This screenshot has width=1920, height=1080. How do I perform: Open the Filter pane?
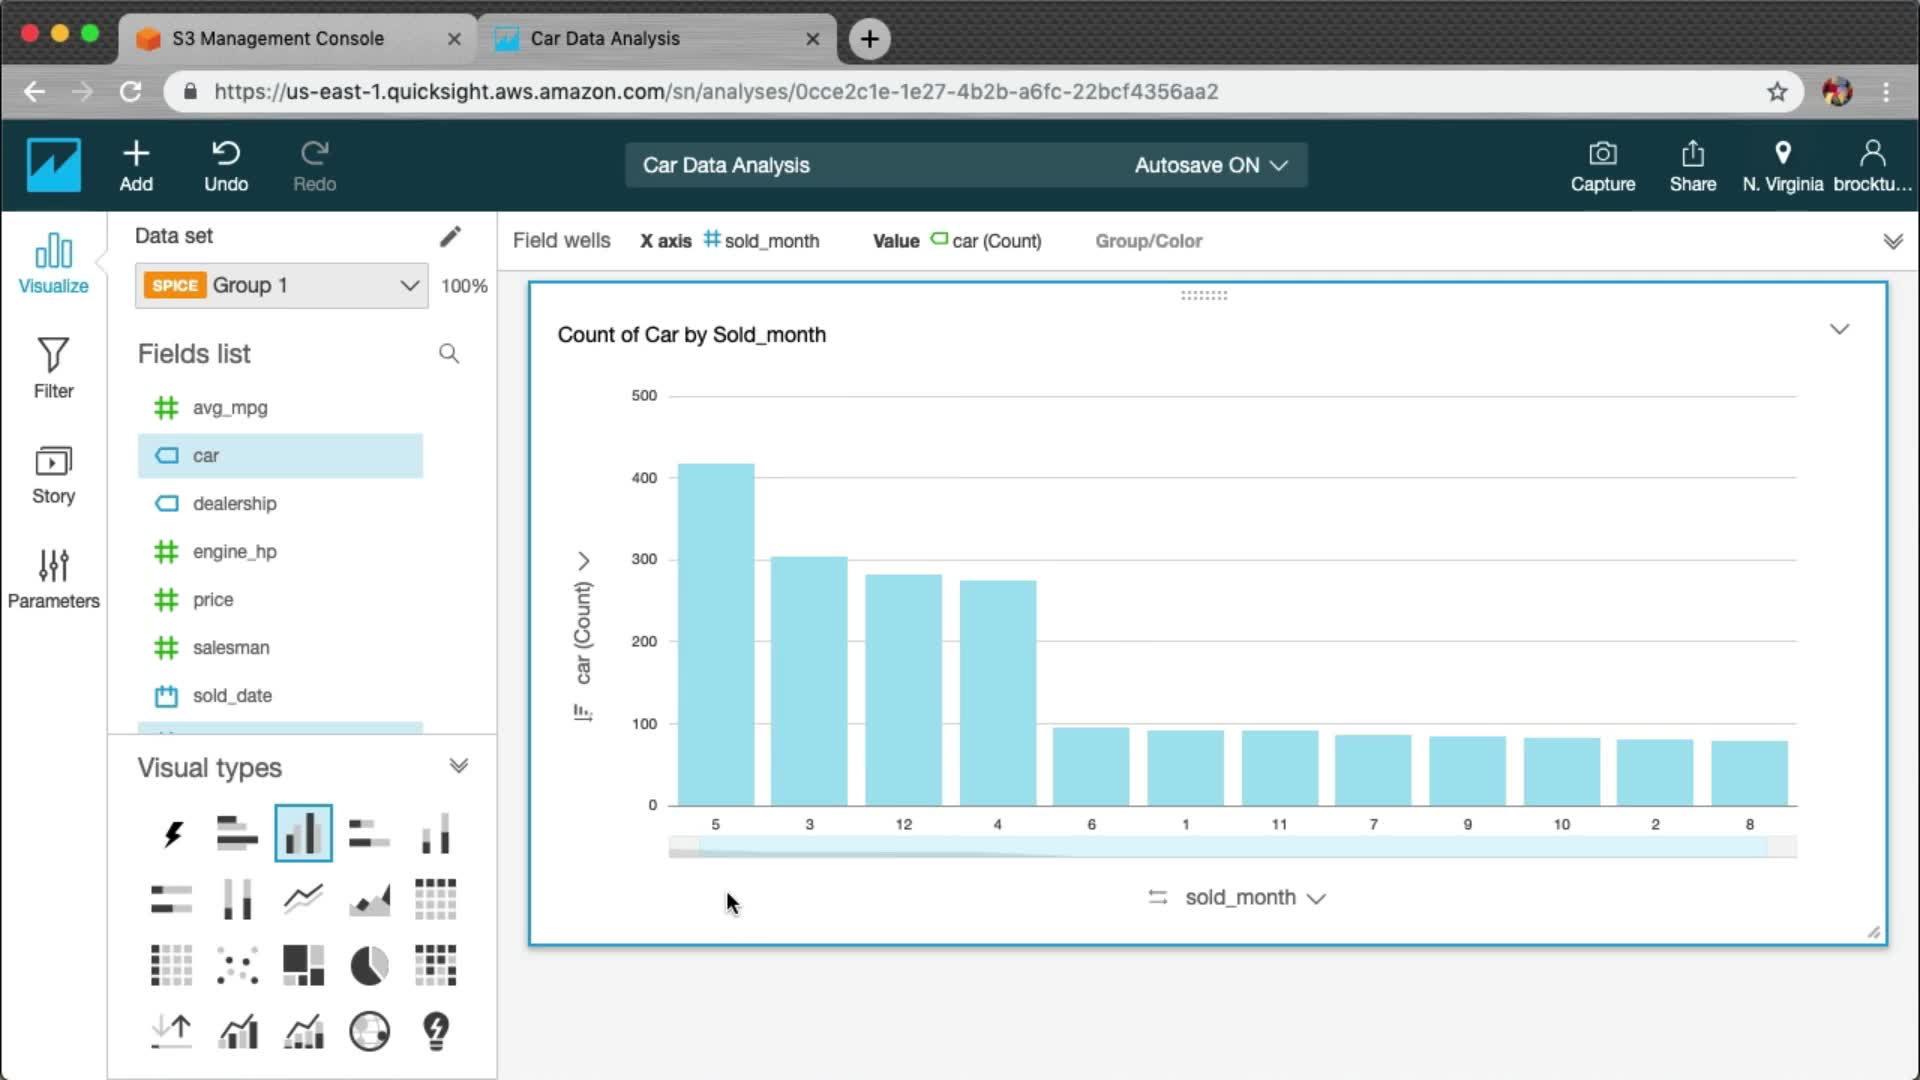point(53,367)
